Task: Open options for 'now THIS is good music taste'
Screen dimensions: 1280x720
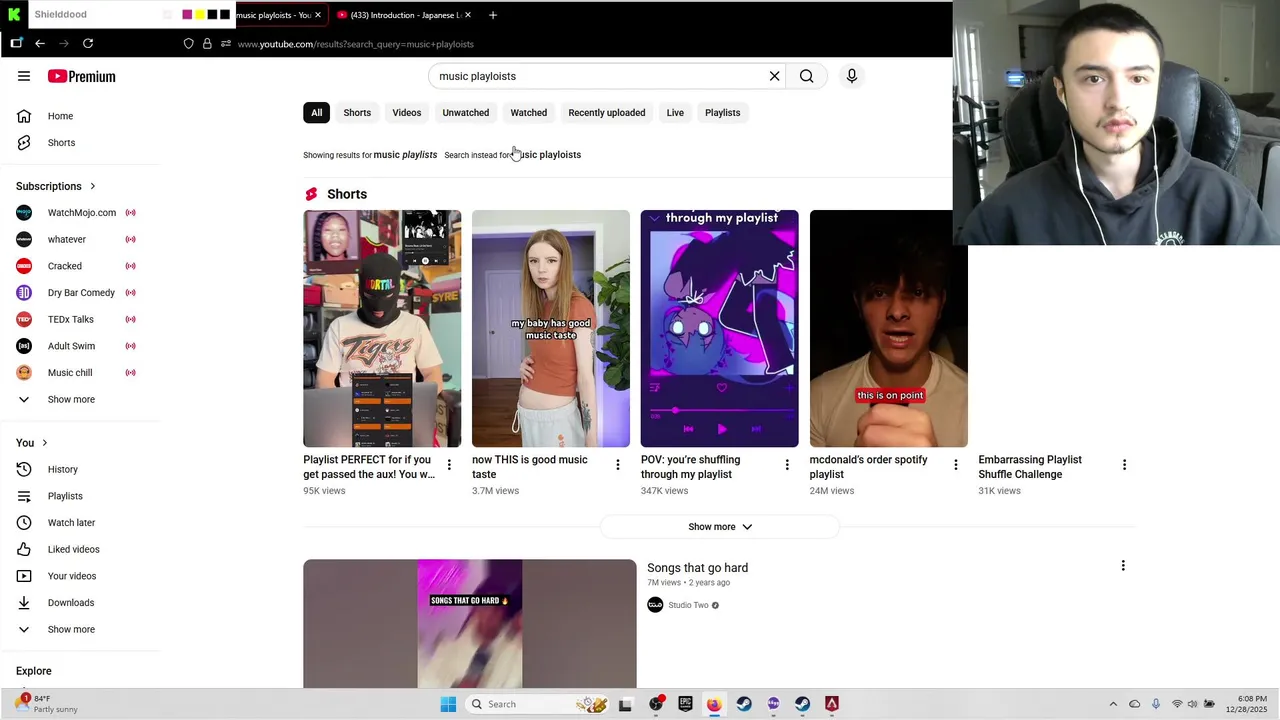Action: 617,465
